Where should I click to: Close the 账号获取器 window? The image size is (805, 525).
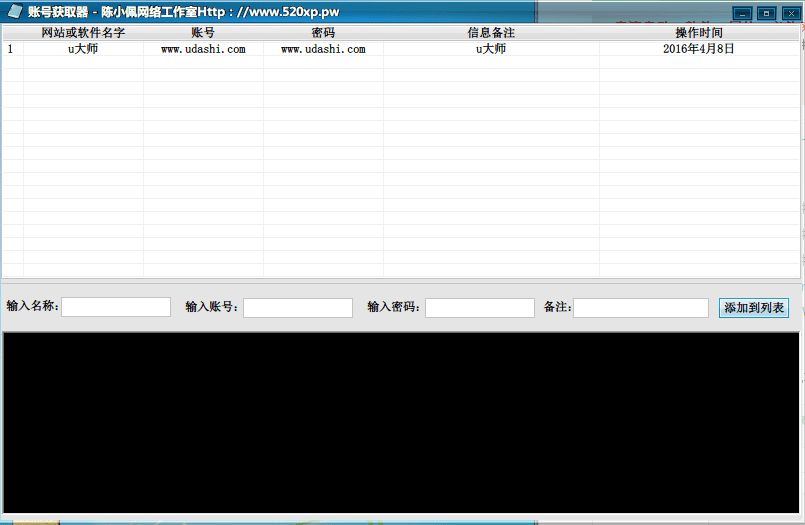789,13
